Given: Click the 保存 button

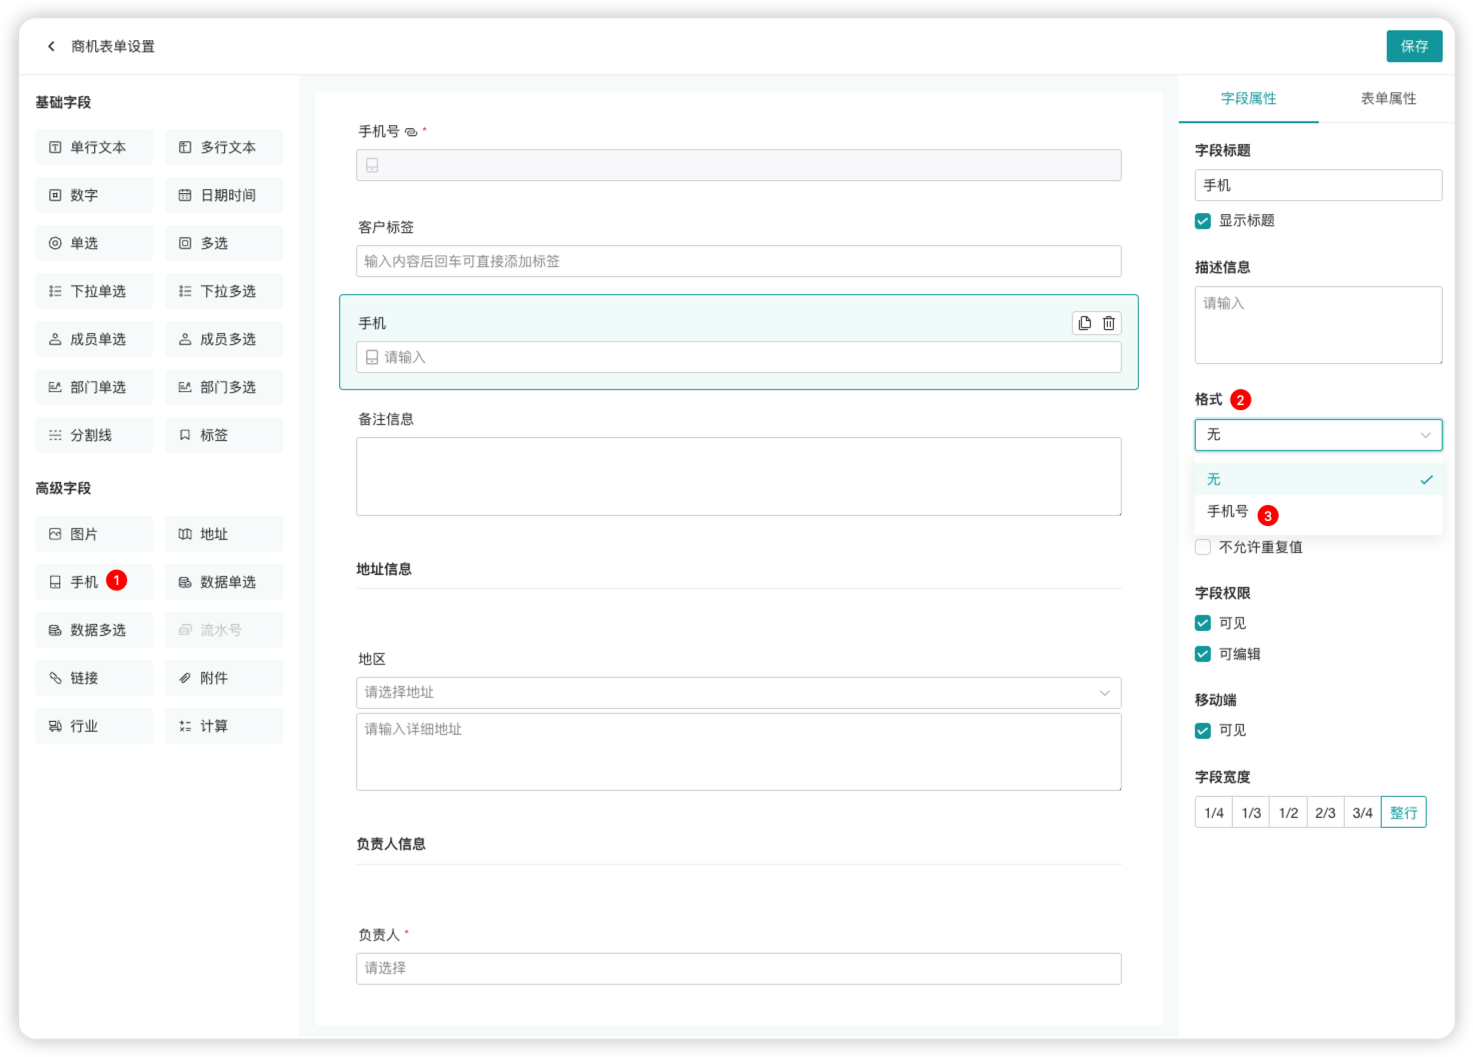Looking at the screenshot, I should 1414,46.
